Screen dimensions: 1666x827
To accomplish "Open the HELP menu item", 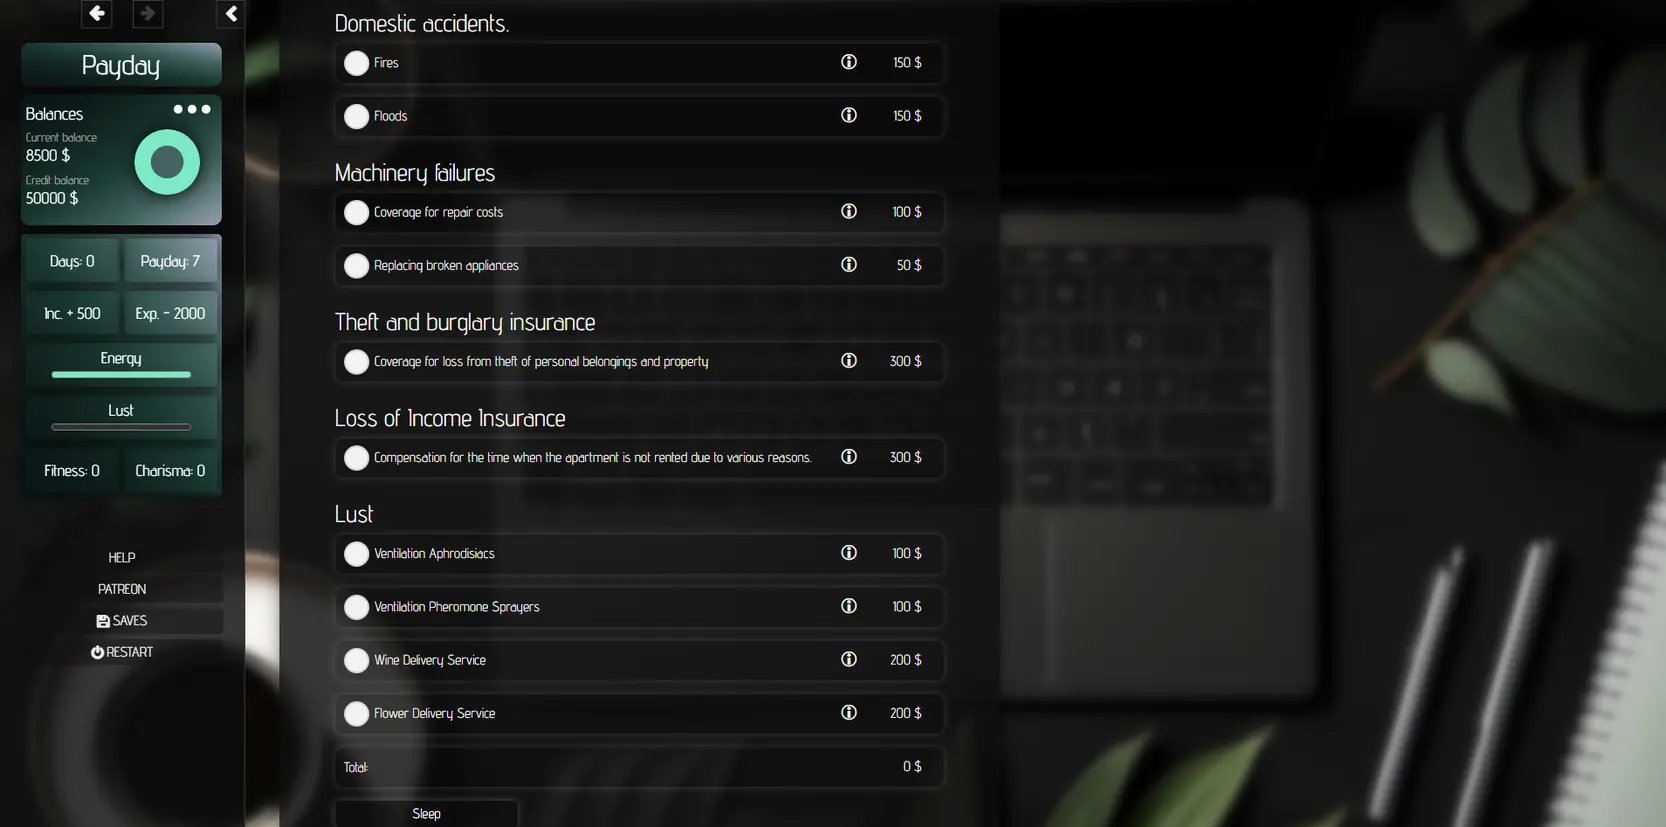I will [x=122, y=558].
